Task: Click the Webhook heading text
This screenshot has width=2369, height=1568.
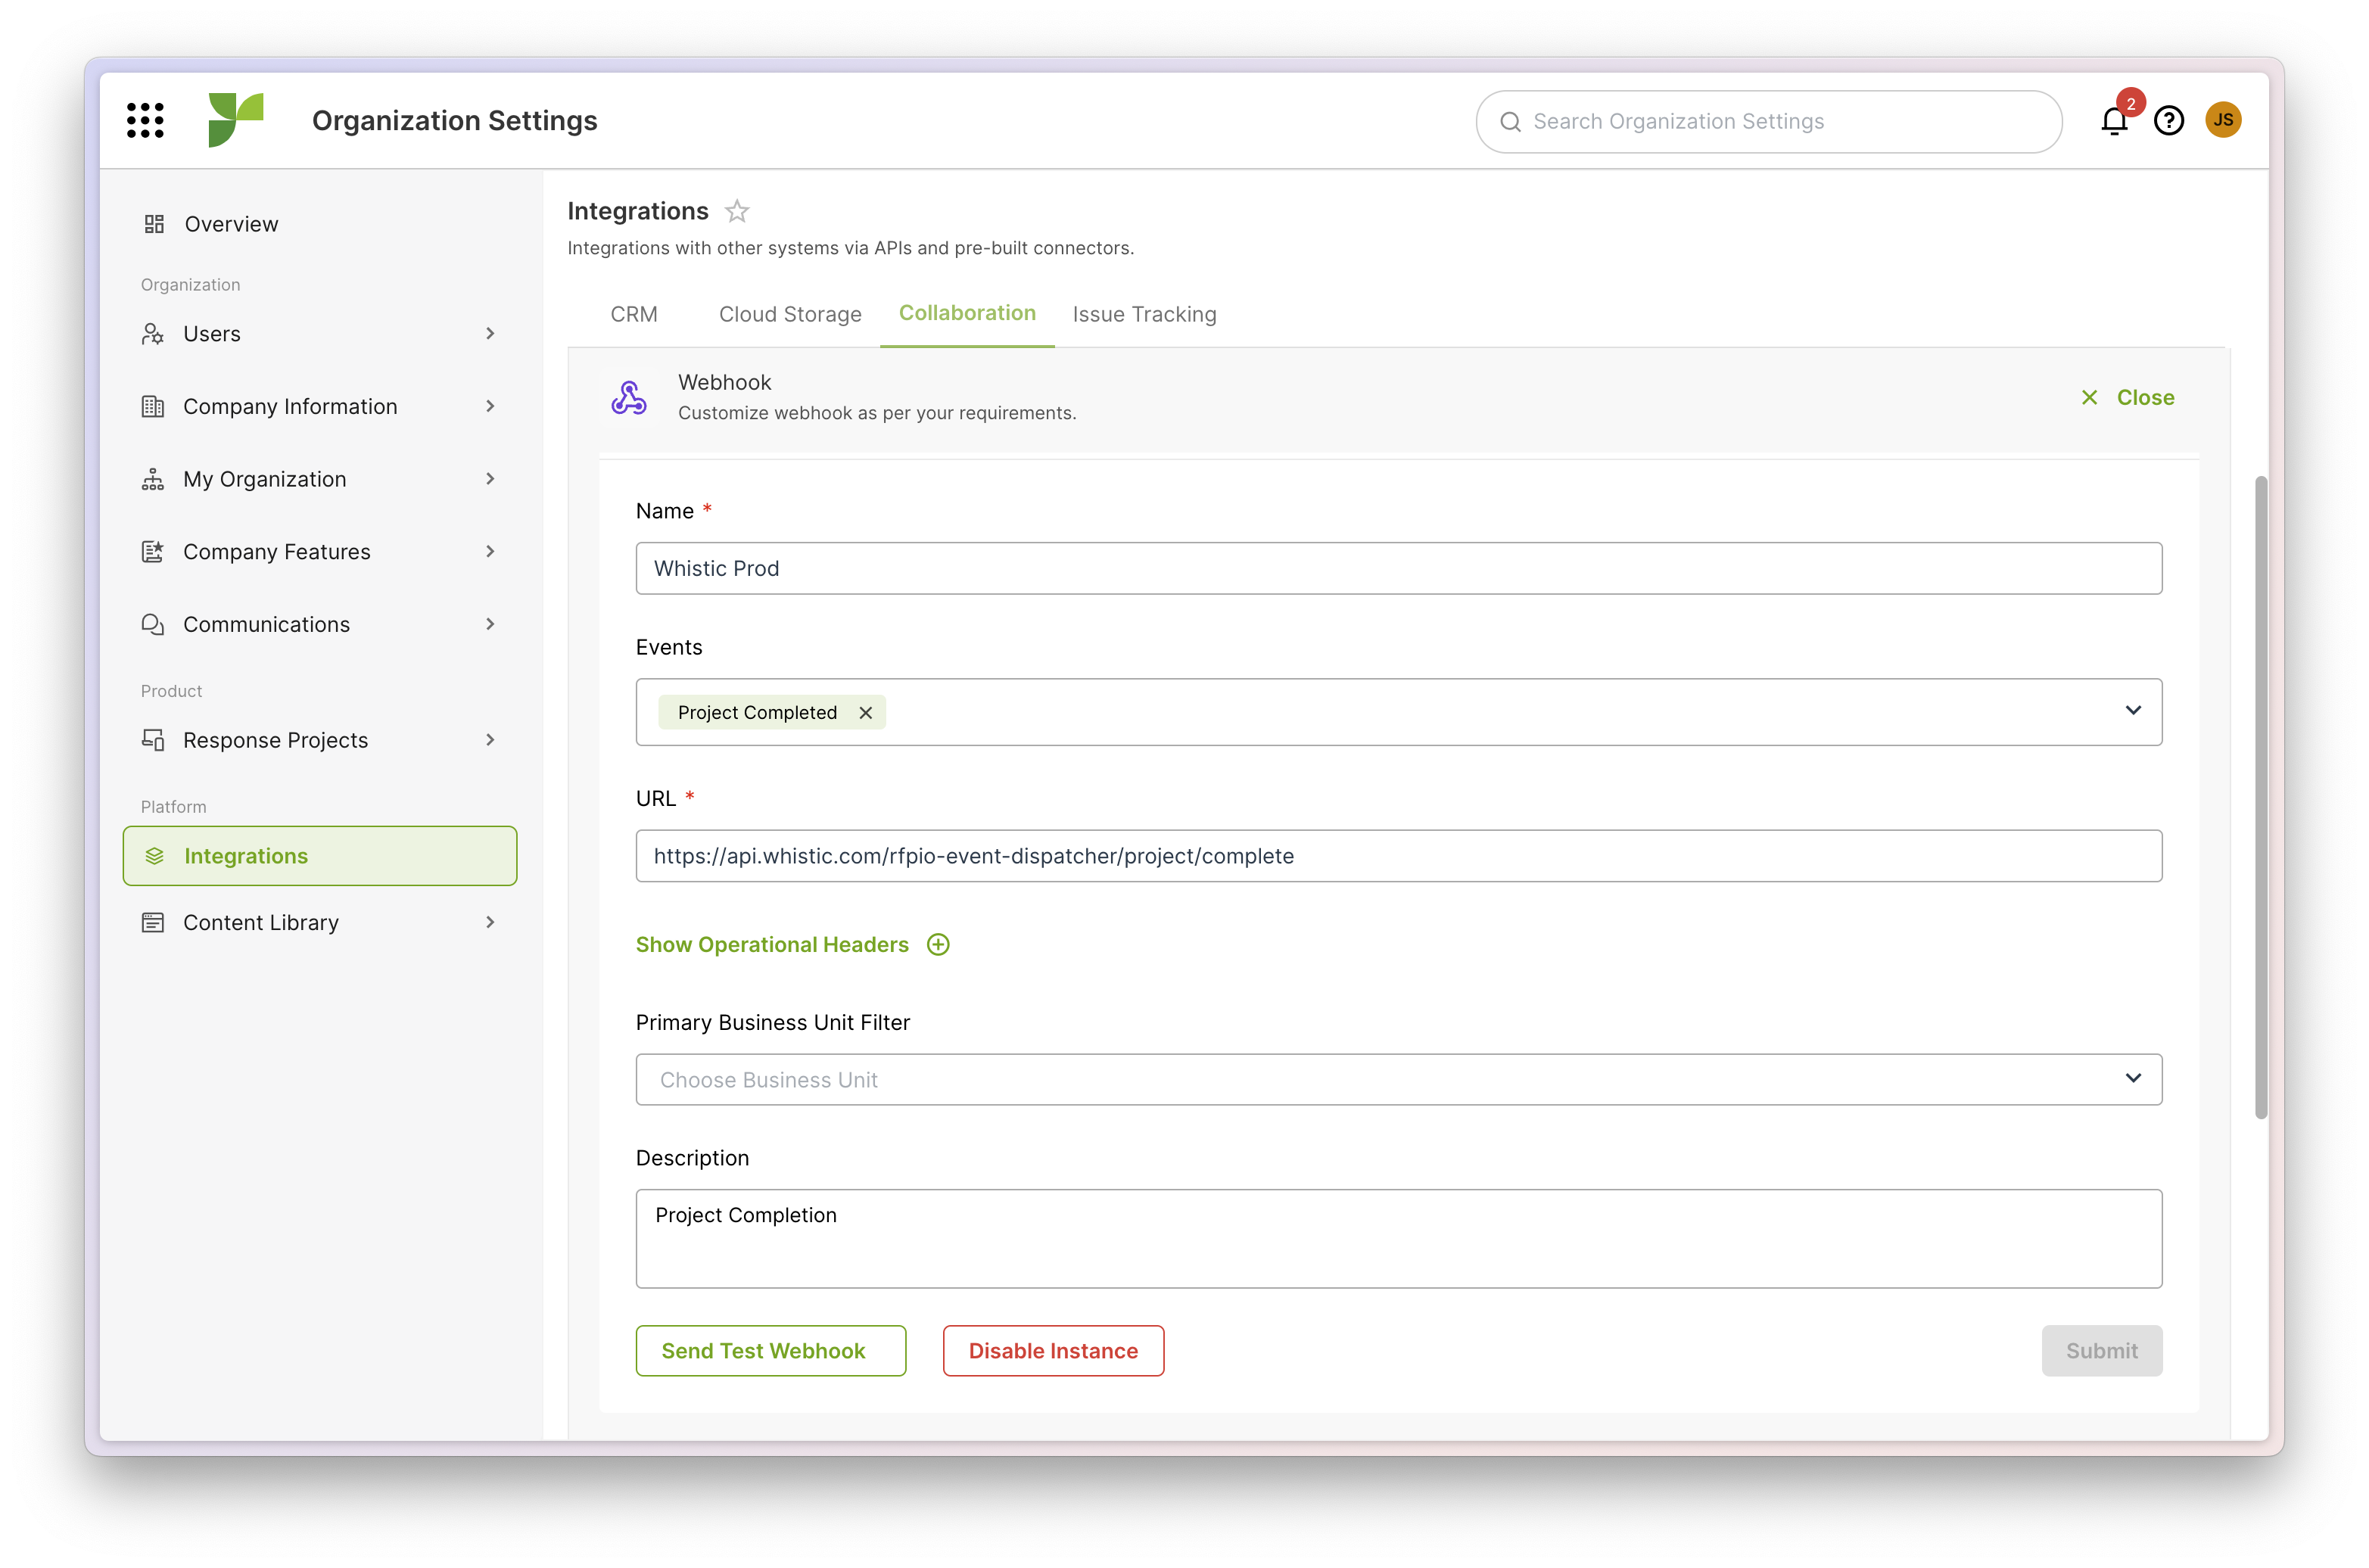Action: pos(724,382)
